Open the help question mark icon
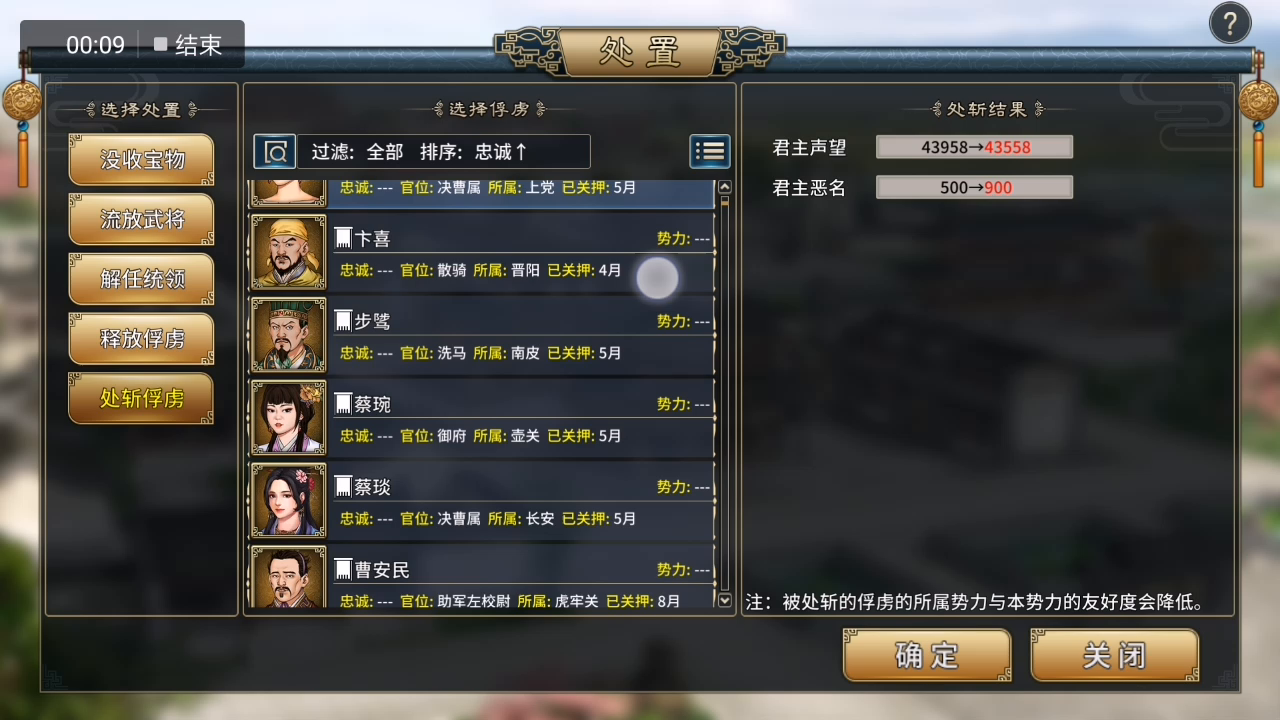 [x=1230, y=23]
